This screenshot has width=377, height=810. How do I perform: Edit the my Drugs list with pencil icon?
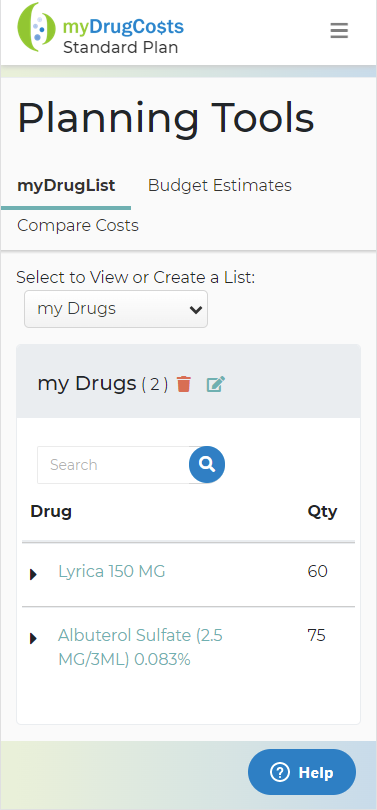[216, 384]
